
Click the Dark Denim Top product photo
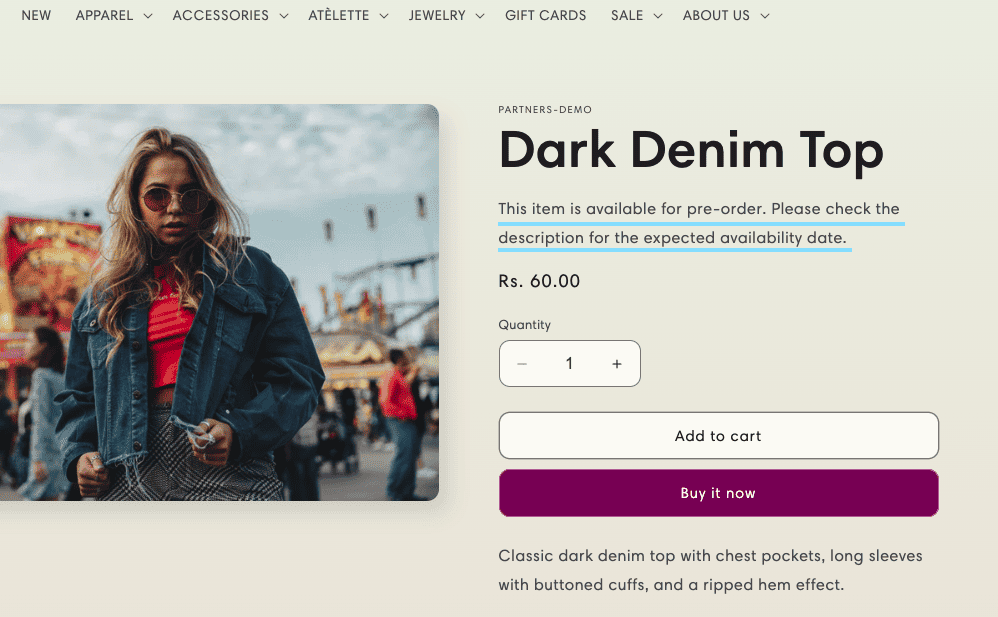(219, 302)
